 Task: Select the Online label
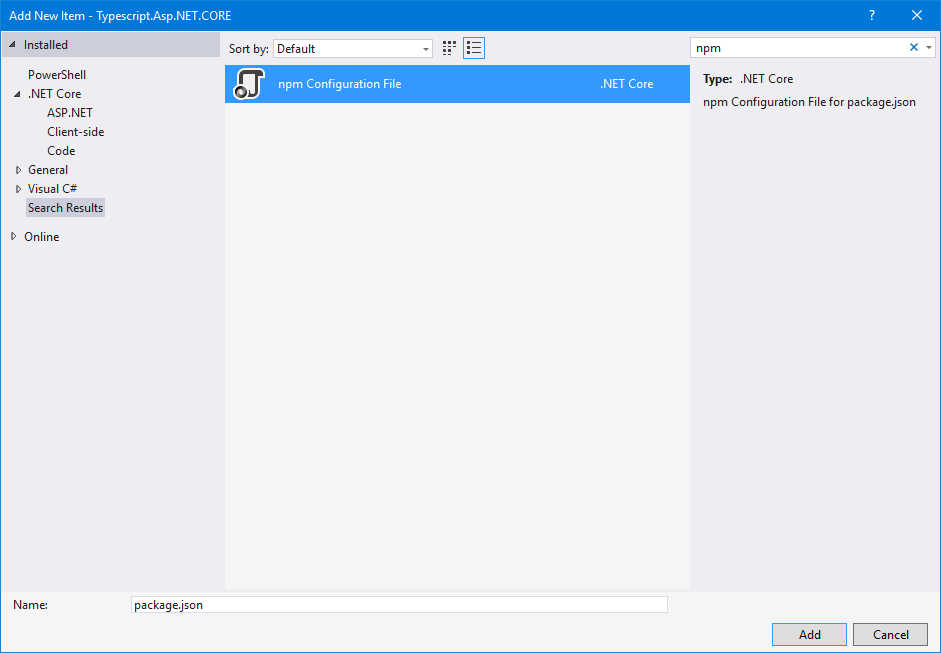click(x=41, y=236)
